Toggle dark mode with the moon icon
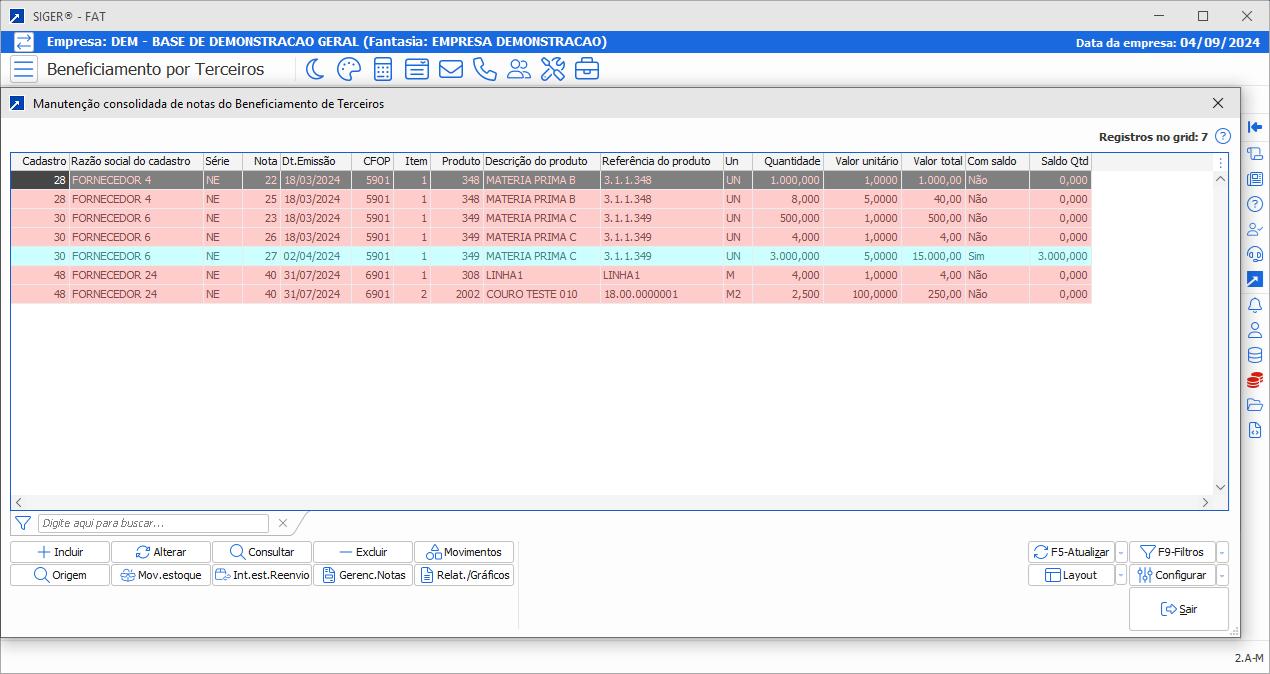 tap(315, 69)
